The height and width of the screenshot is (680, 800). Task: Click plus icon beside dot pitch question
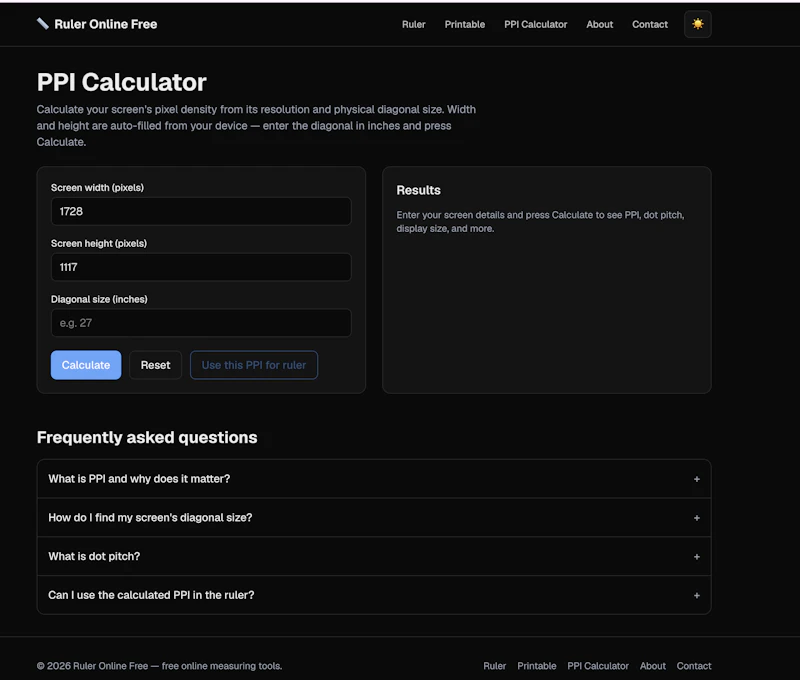[696, 557]
